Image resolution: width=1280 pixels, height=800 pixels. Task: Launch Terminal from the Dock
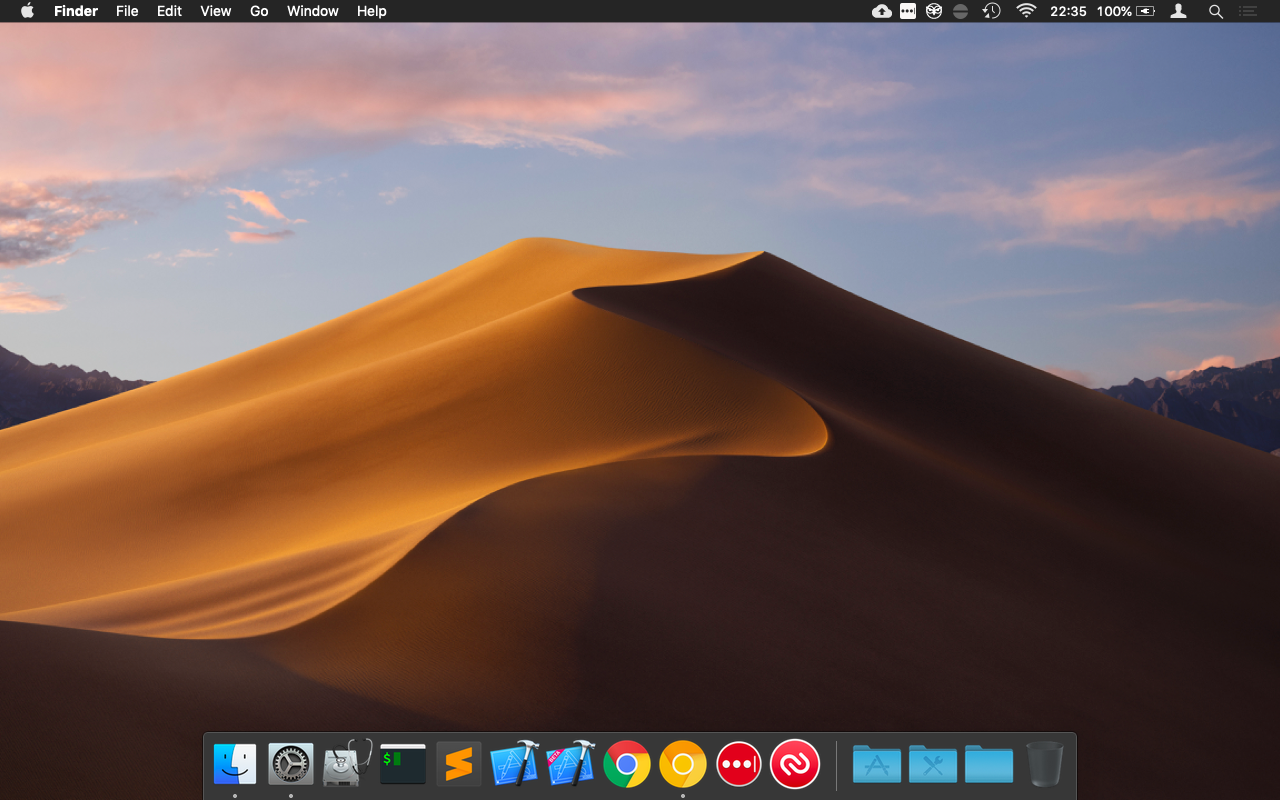coord(403,765)
